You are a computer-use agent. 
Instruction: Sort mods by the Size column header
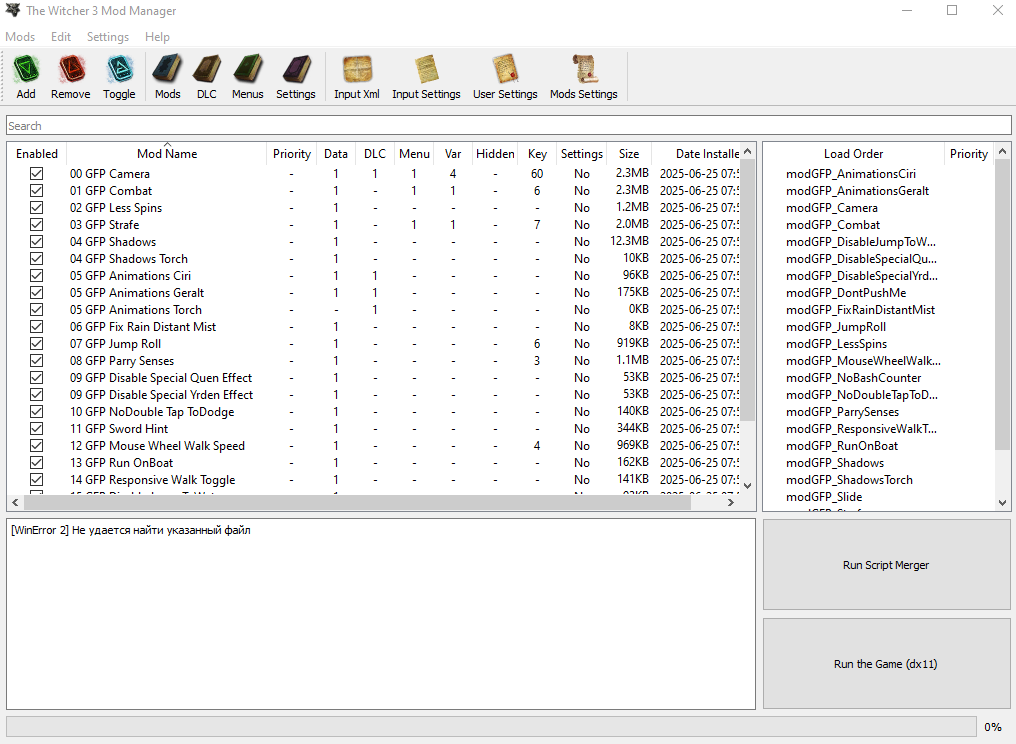[x=629, y=154]
